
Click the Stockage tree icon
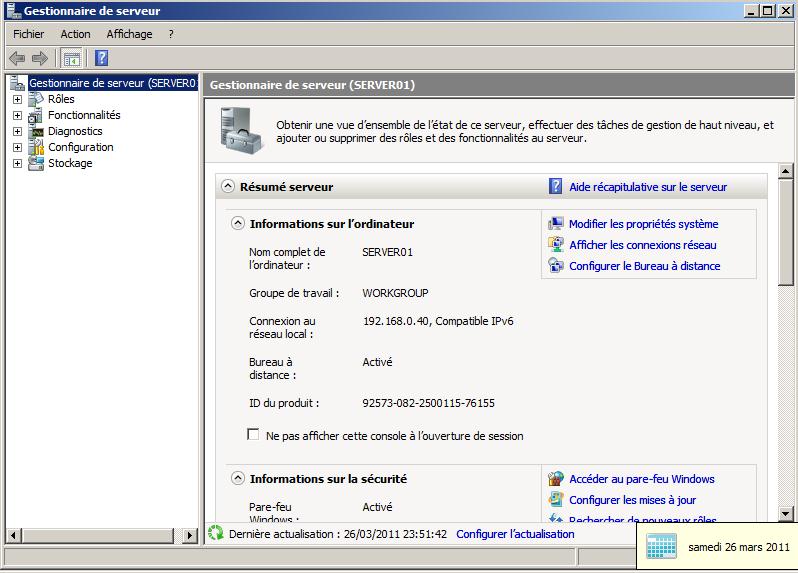(36, 163)
